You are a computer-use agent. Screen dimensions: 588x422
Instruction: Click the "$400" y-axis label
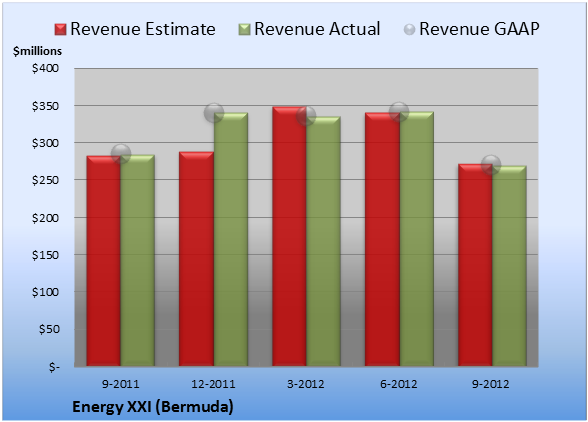[x=45, y=68]
